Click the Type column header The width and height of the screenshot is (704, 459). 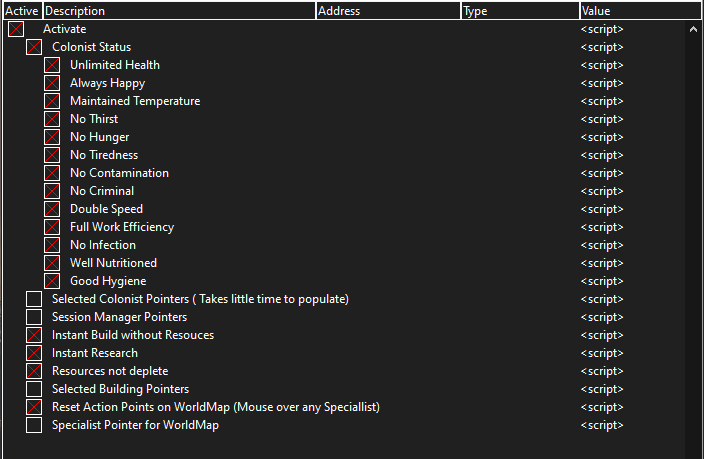coord(519,11)
